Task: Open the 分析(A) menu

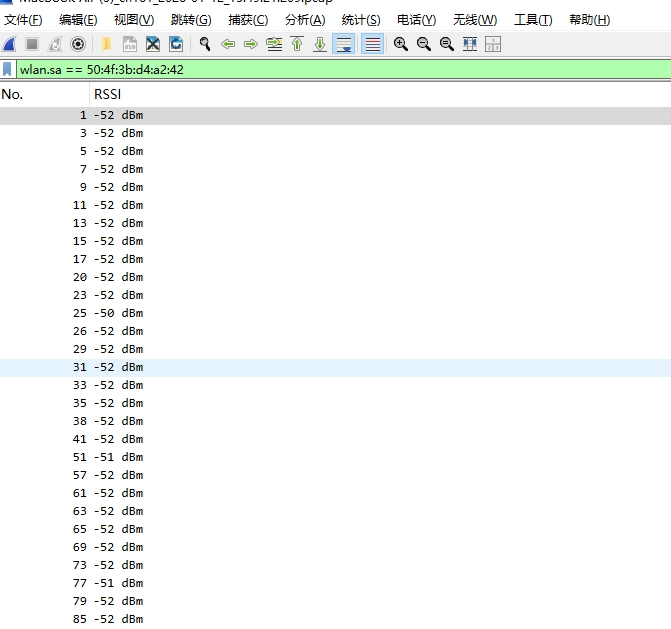Action: pyautogui.click(x=305, y=20)
